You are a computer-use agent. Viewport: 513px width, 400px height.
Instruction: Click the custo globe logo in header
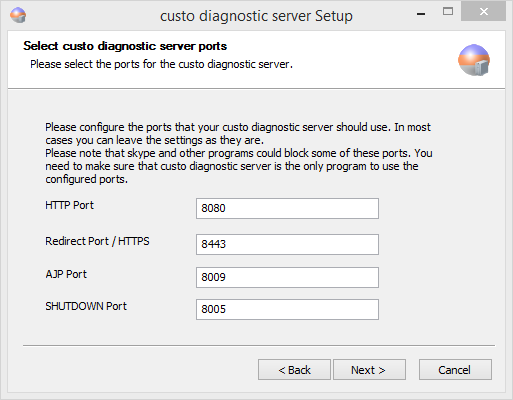(474, 60)
